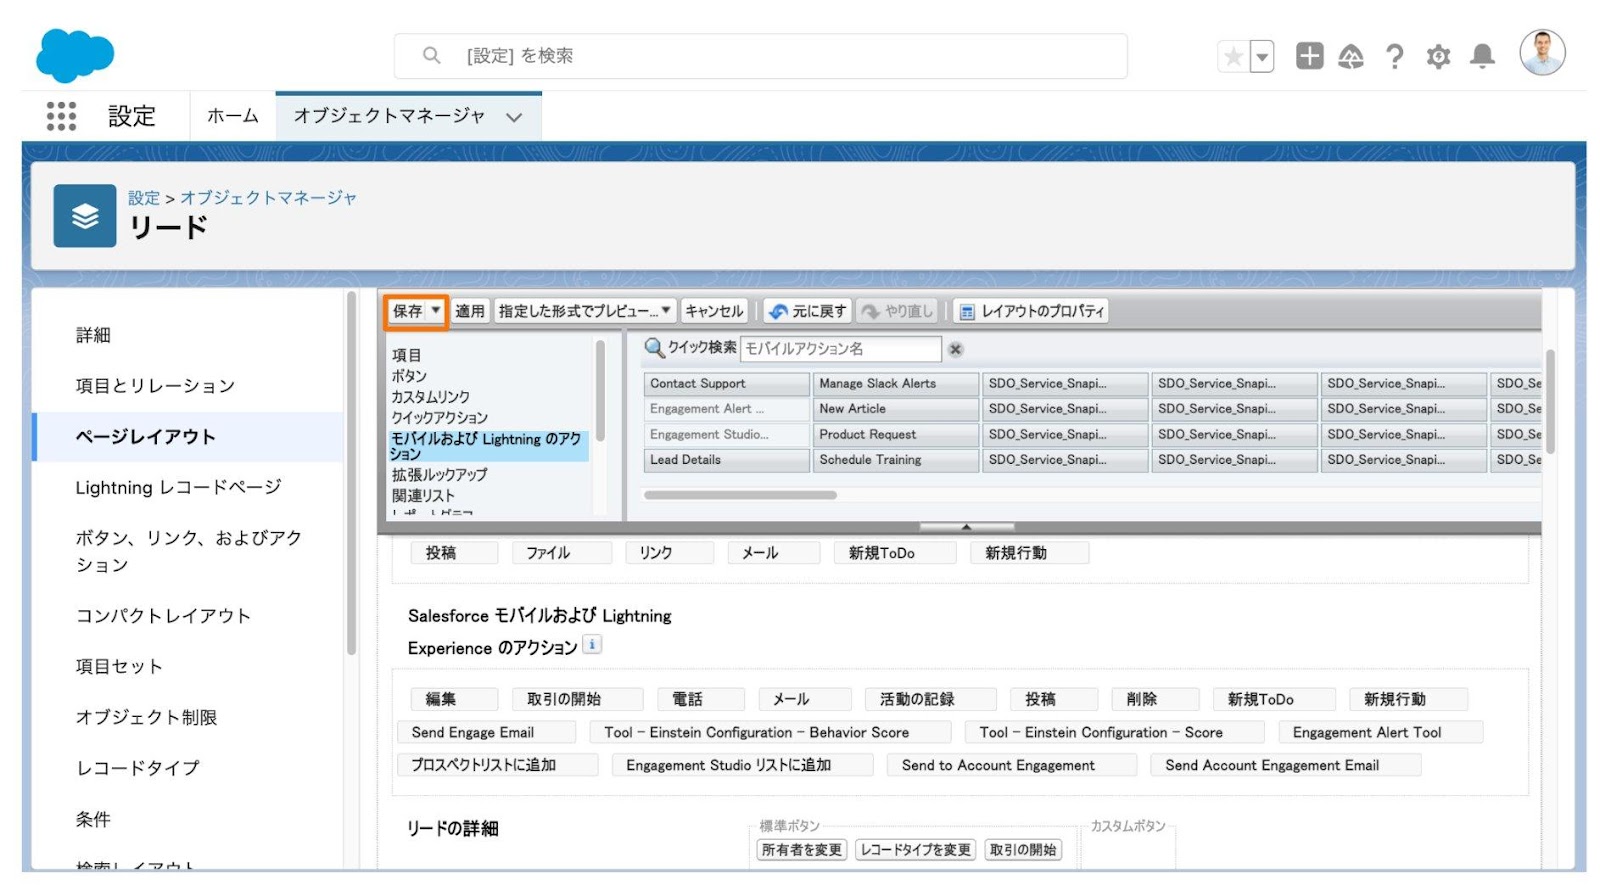1600x885 pixels.
Task: Open オブジェクト制限 in the sidebar
Action: (x=146, y=717)
